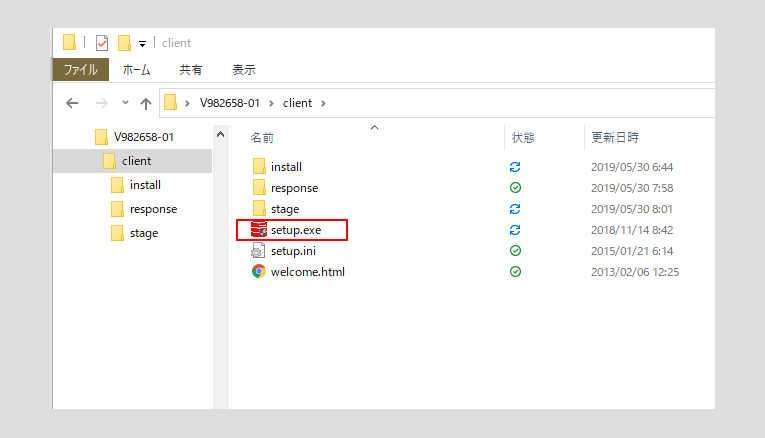Switch to the ホーム ribbon tab
The width and height of the screenshot is (765, 438).
point(136,70)
